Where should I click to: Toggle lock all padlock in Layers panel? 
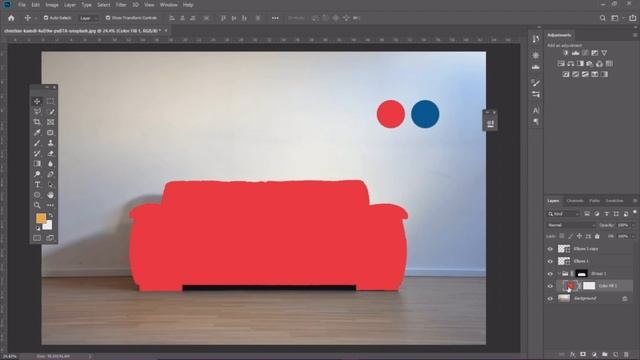pyautogui.click(x=597, y=236)
